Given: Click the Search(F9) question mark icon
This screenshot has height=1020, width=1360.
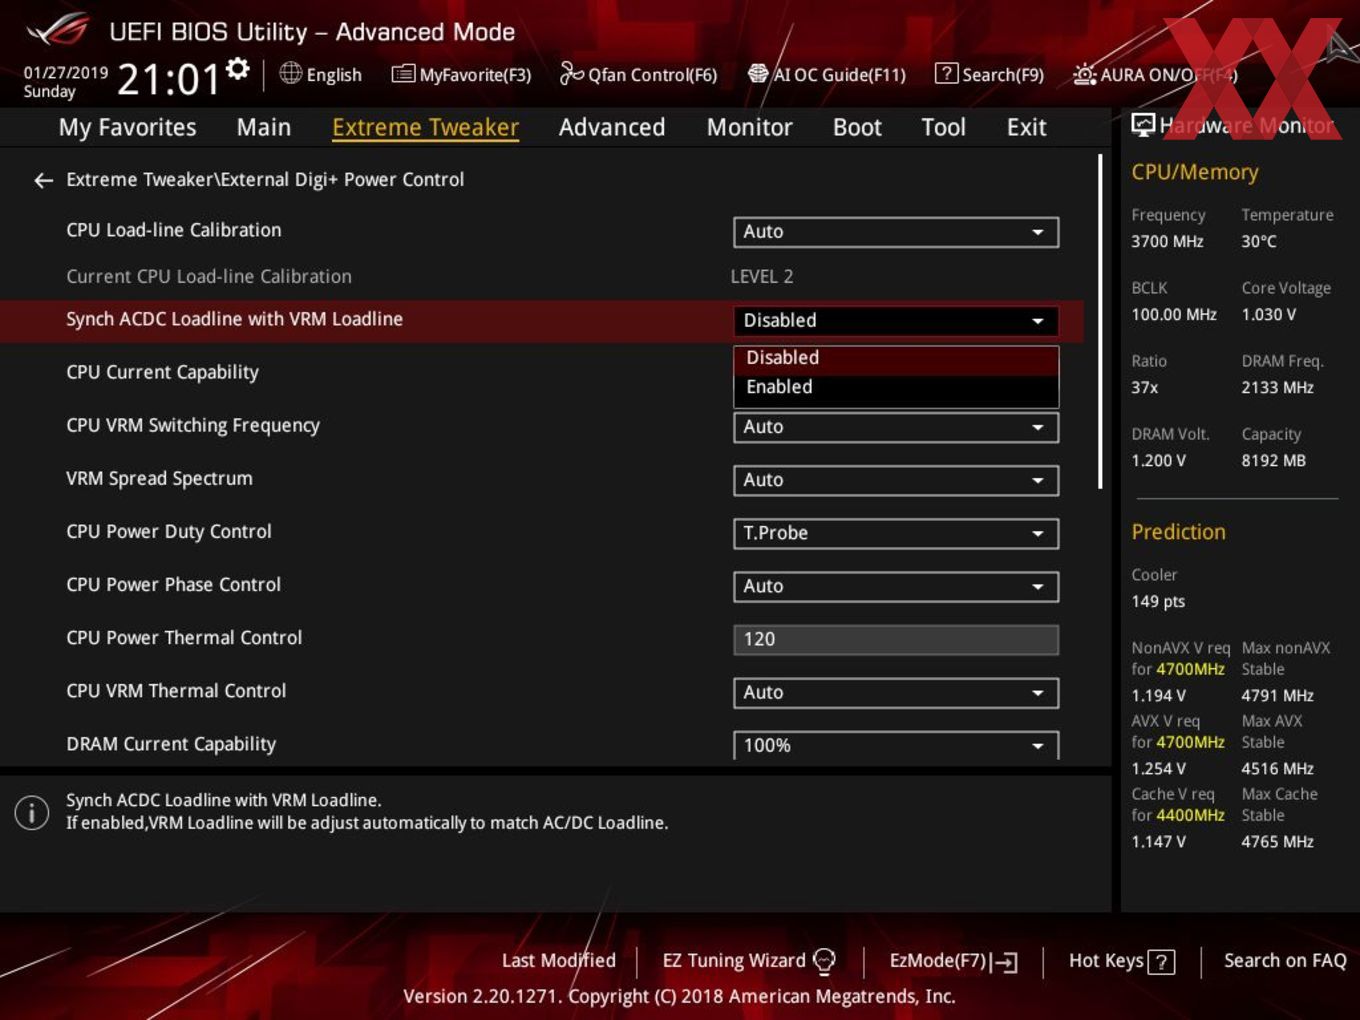Looking at the screenshot, I should (x=946, y=73).
